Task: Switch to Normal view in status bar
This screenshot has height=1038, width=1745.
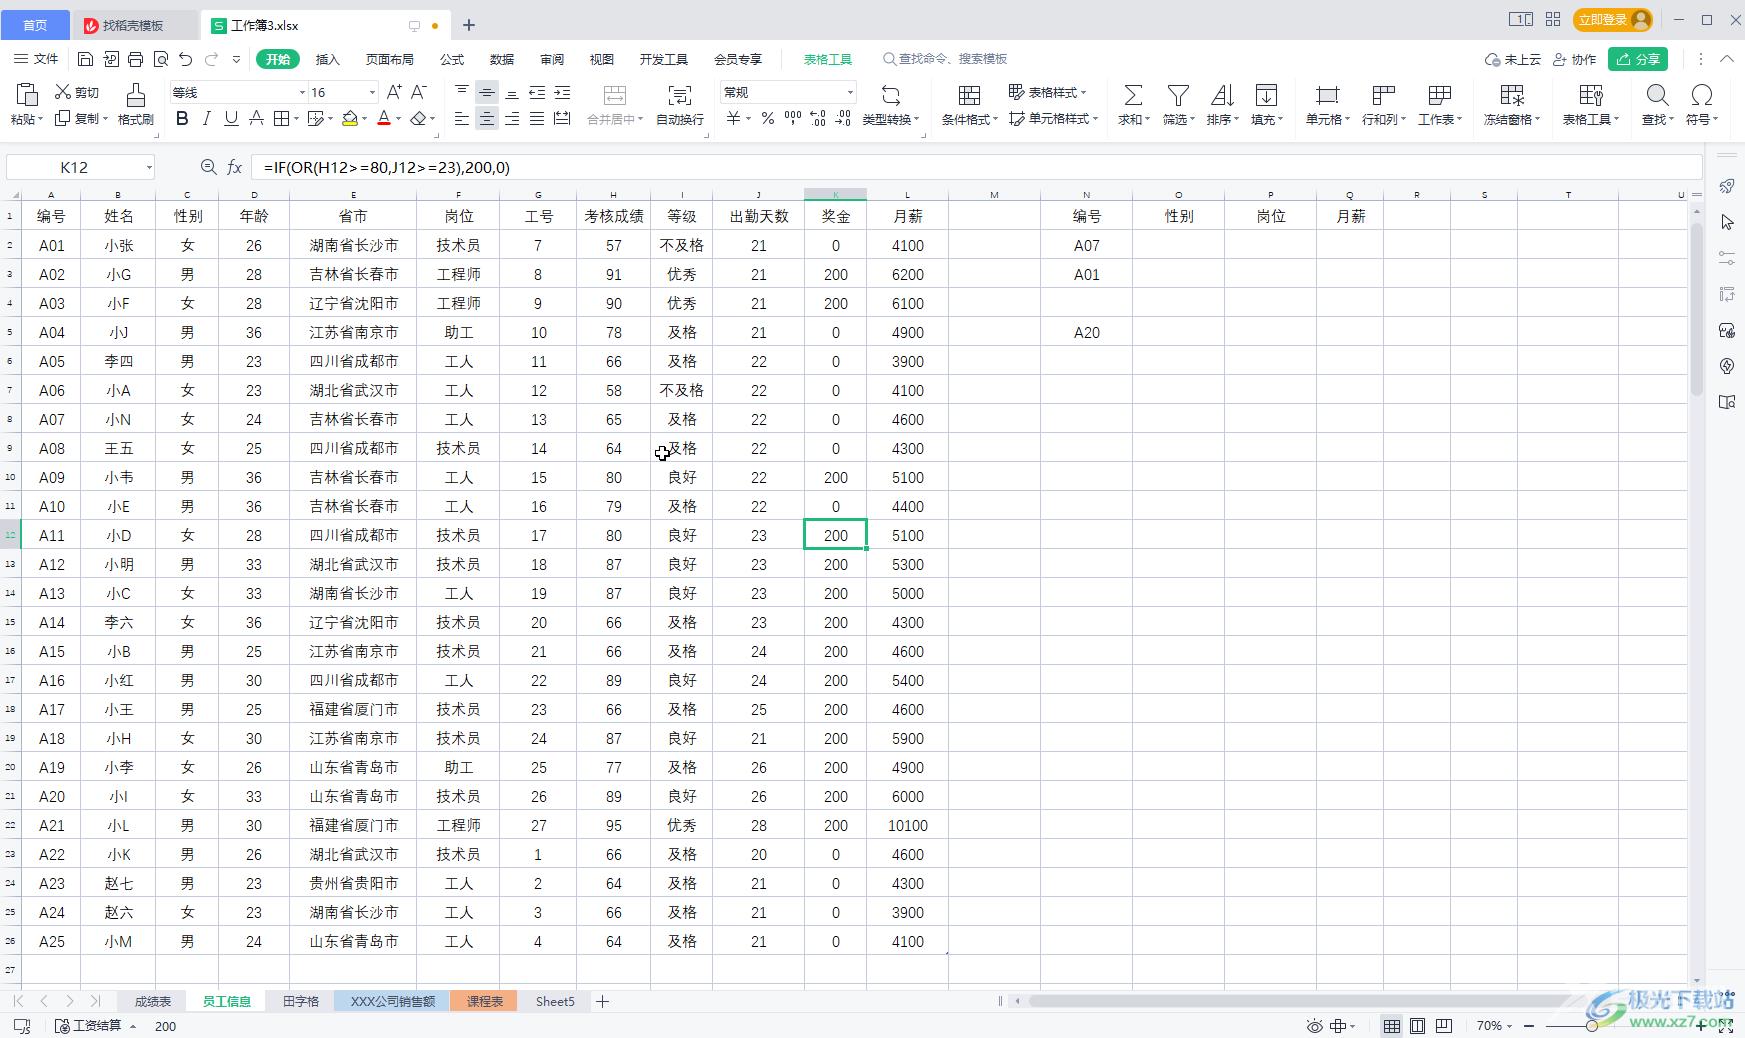Action: coord(1391,1026)
